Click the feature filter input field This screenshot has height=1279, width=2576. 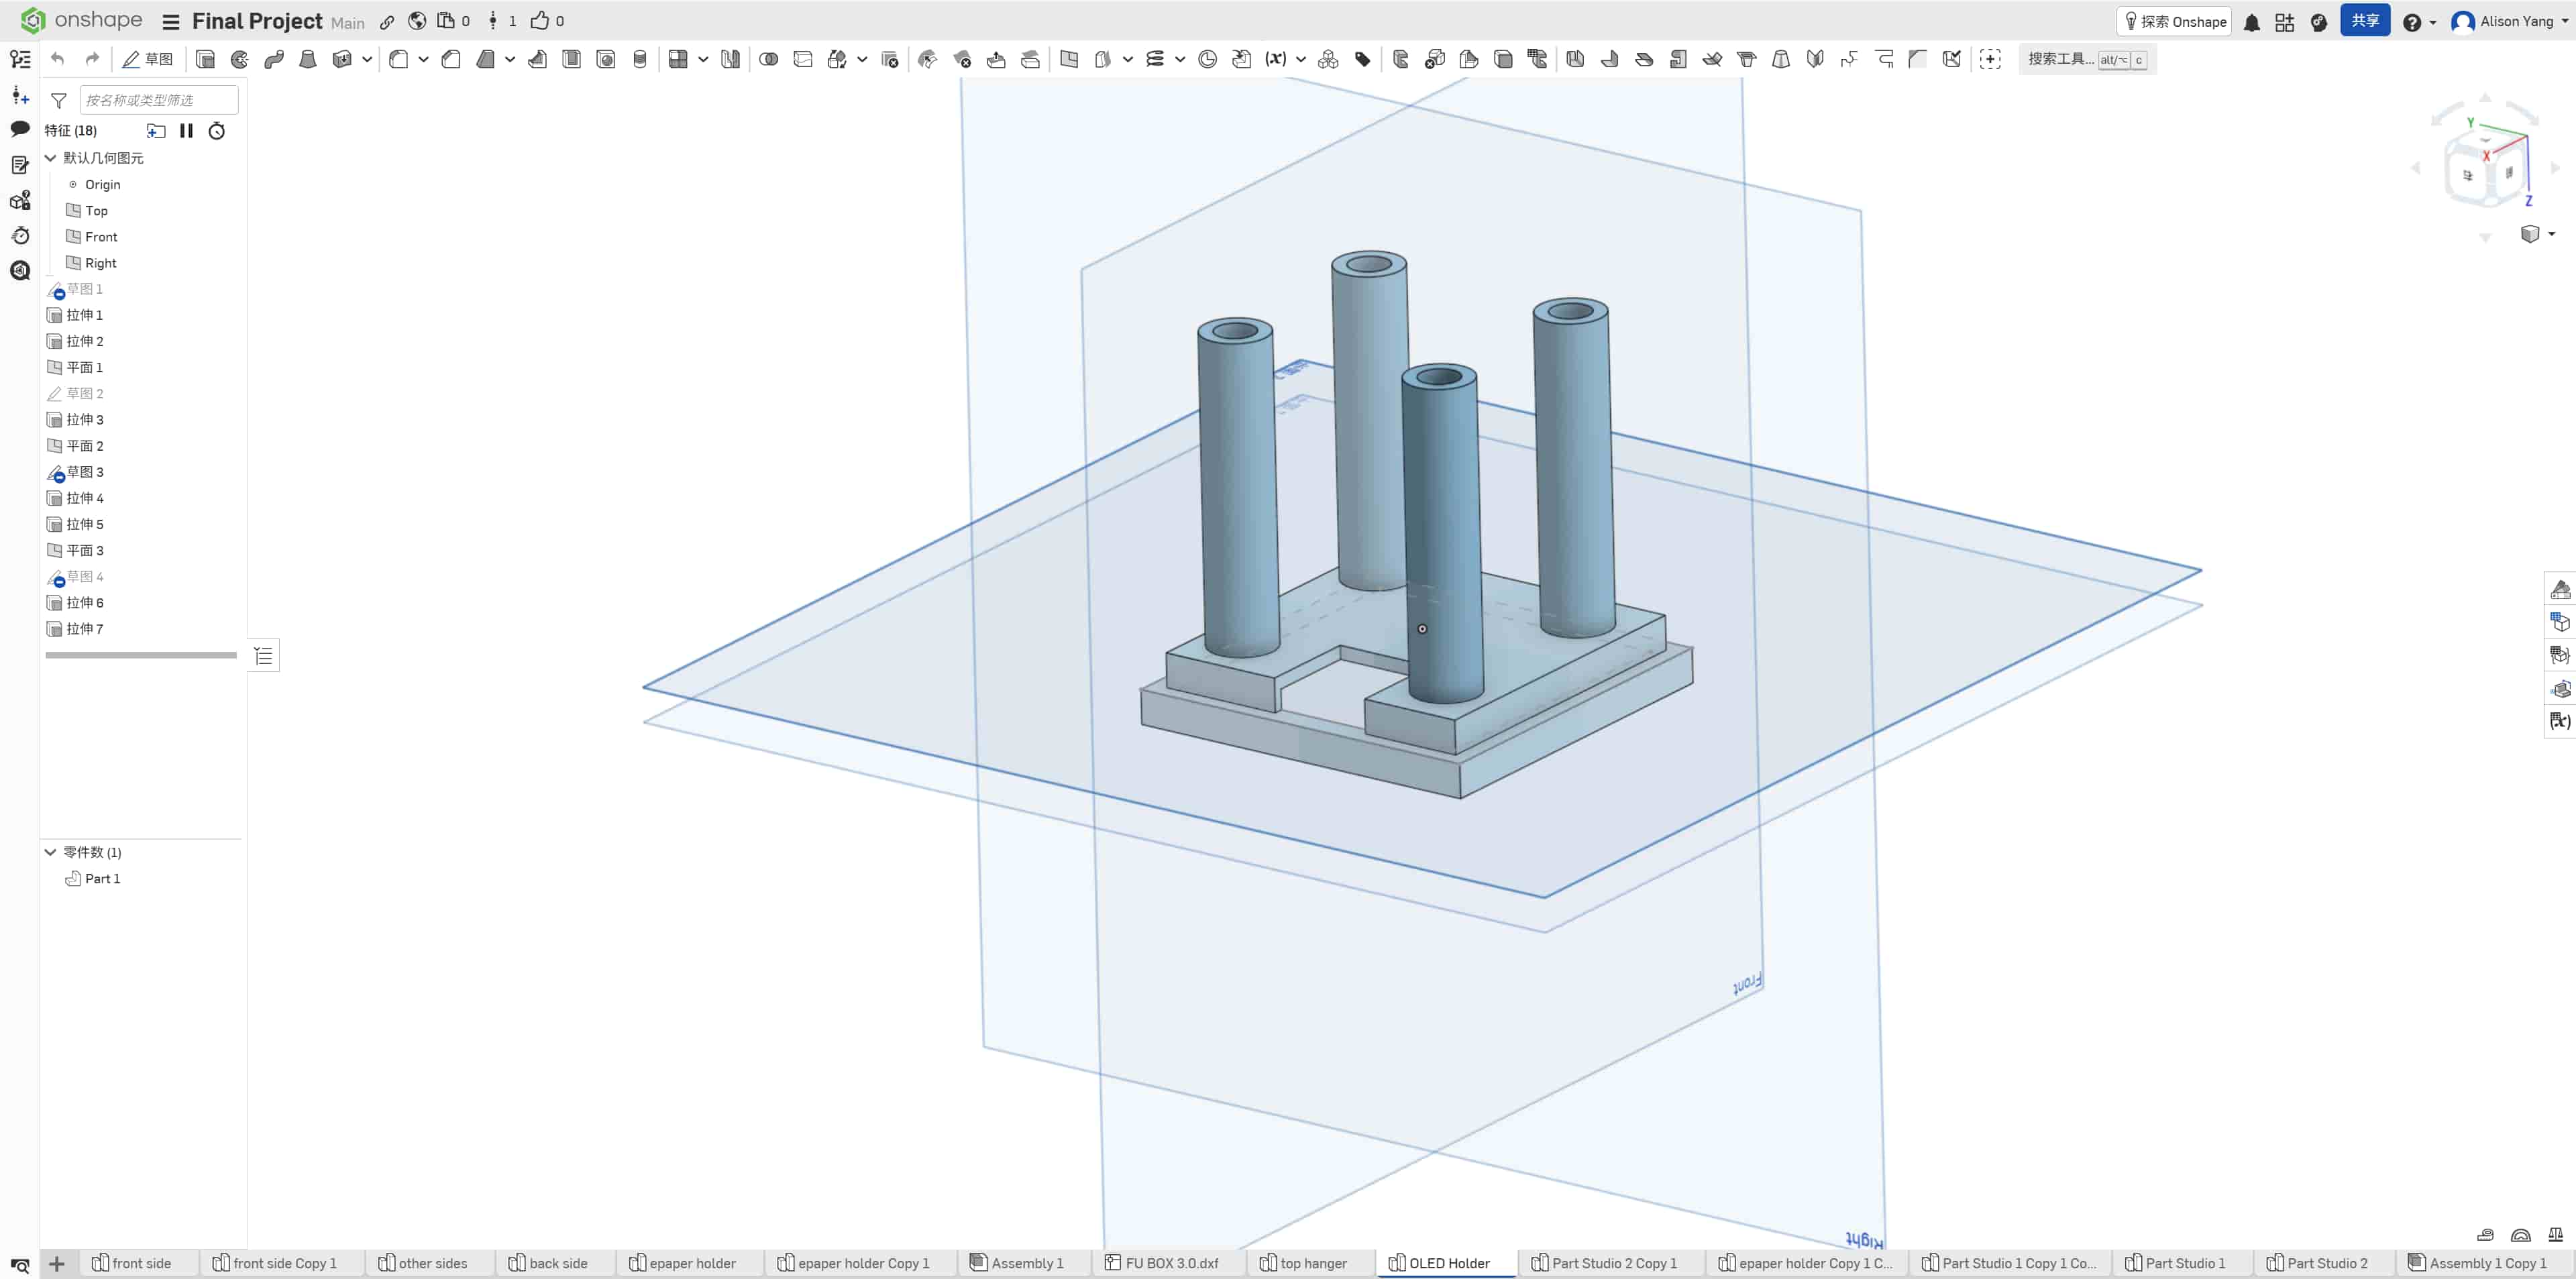[158, 100]
